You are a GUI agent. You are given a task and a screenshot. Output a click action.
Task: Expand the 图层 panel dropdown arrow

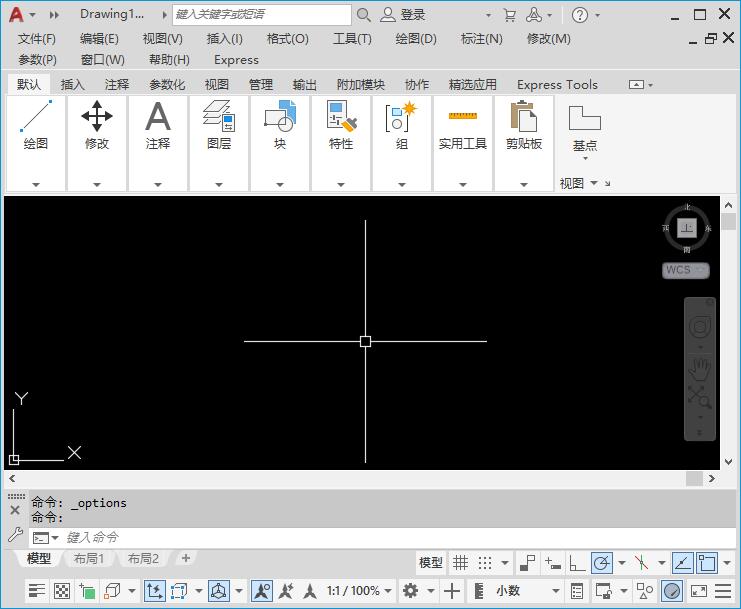(219, 185)
